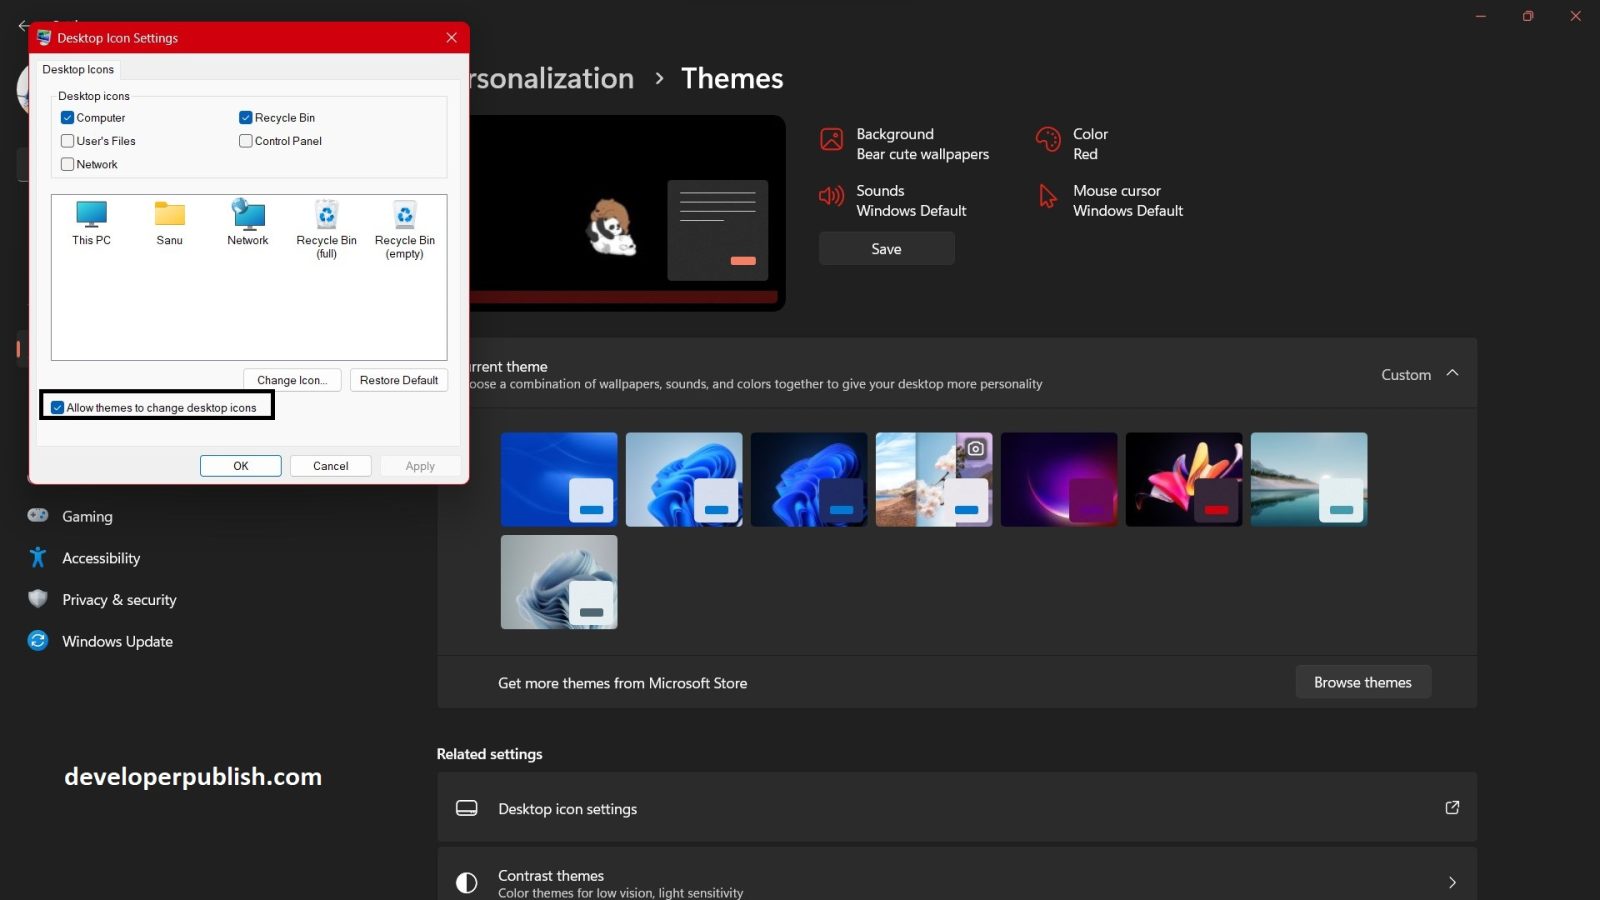The image size is (1600, 900).
Task: Select the purple flower theme thumbnail
Action: point(1183,479)
